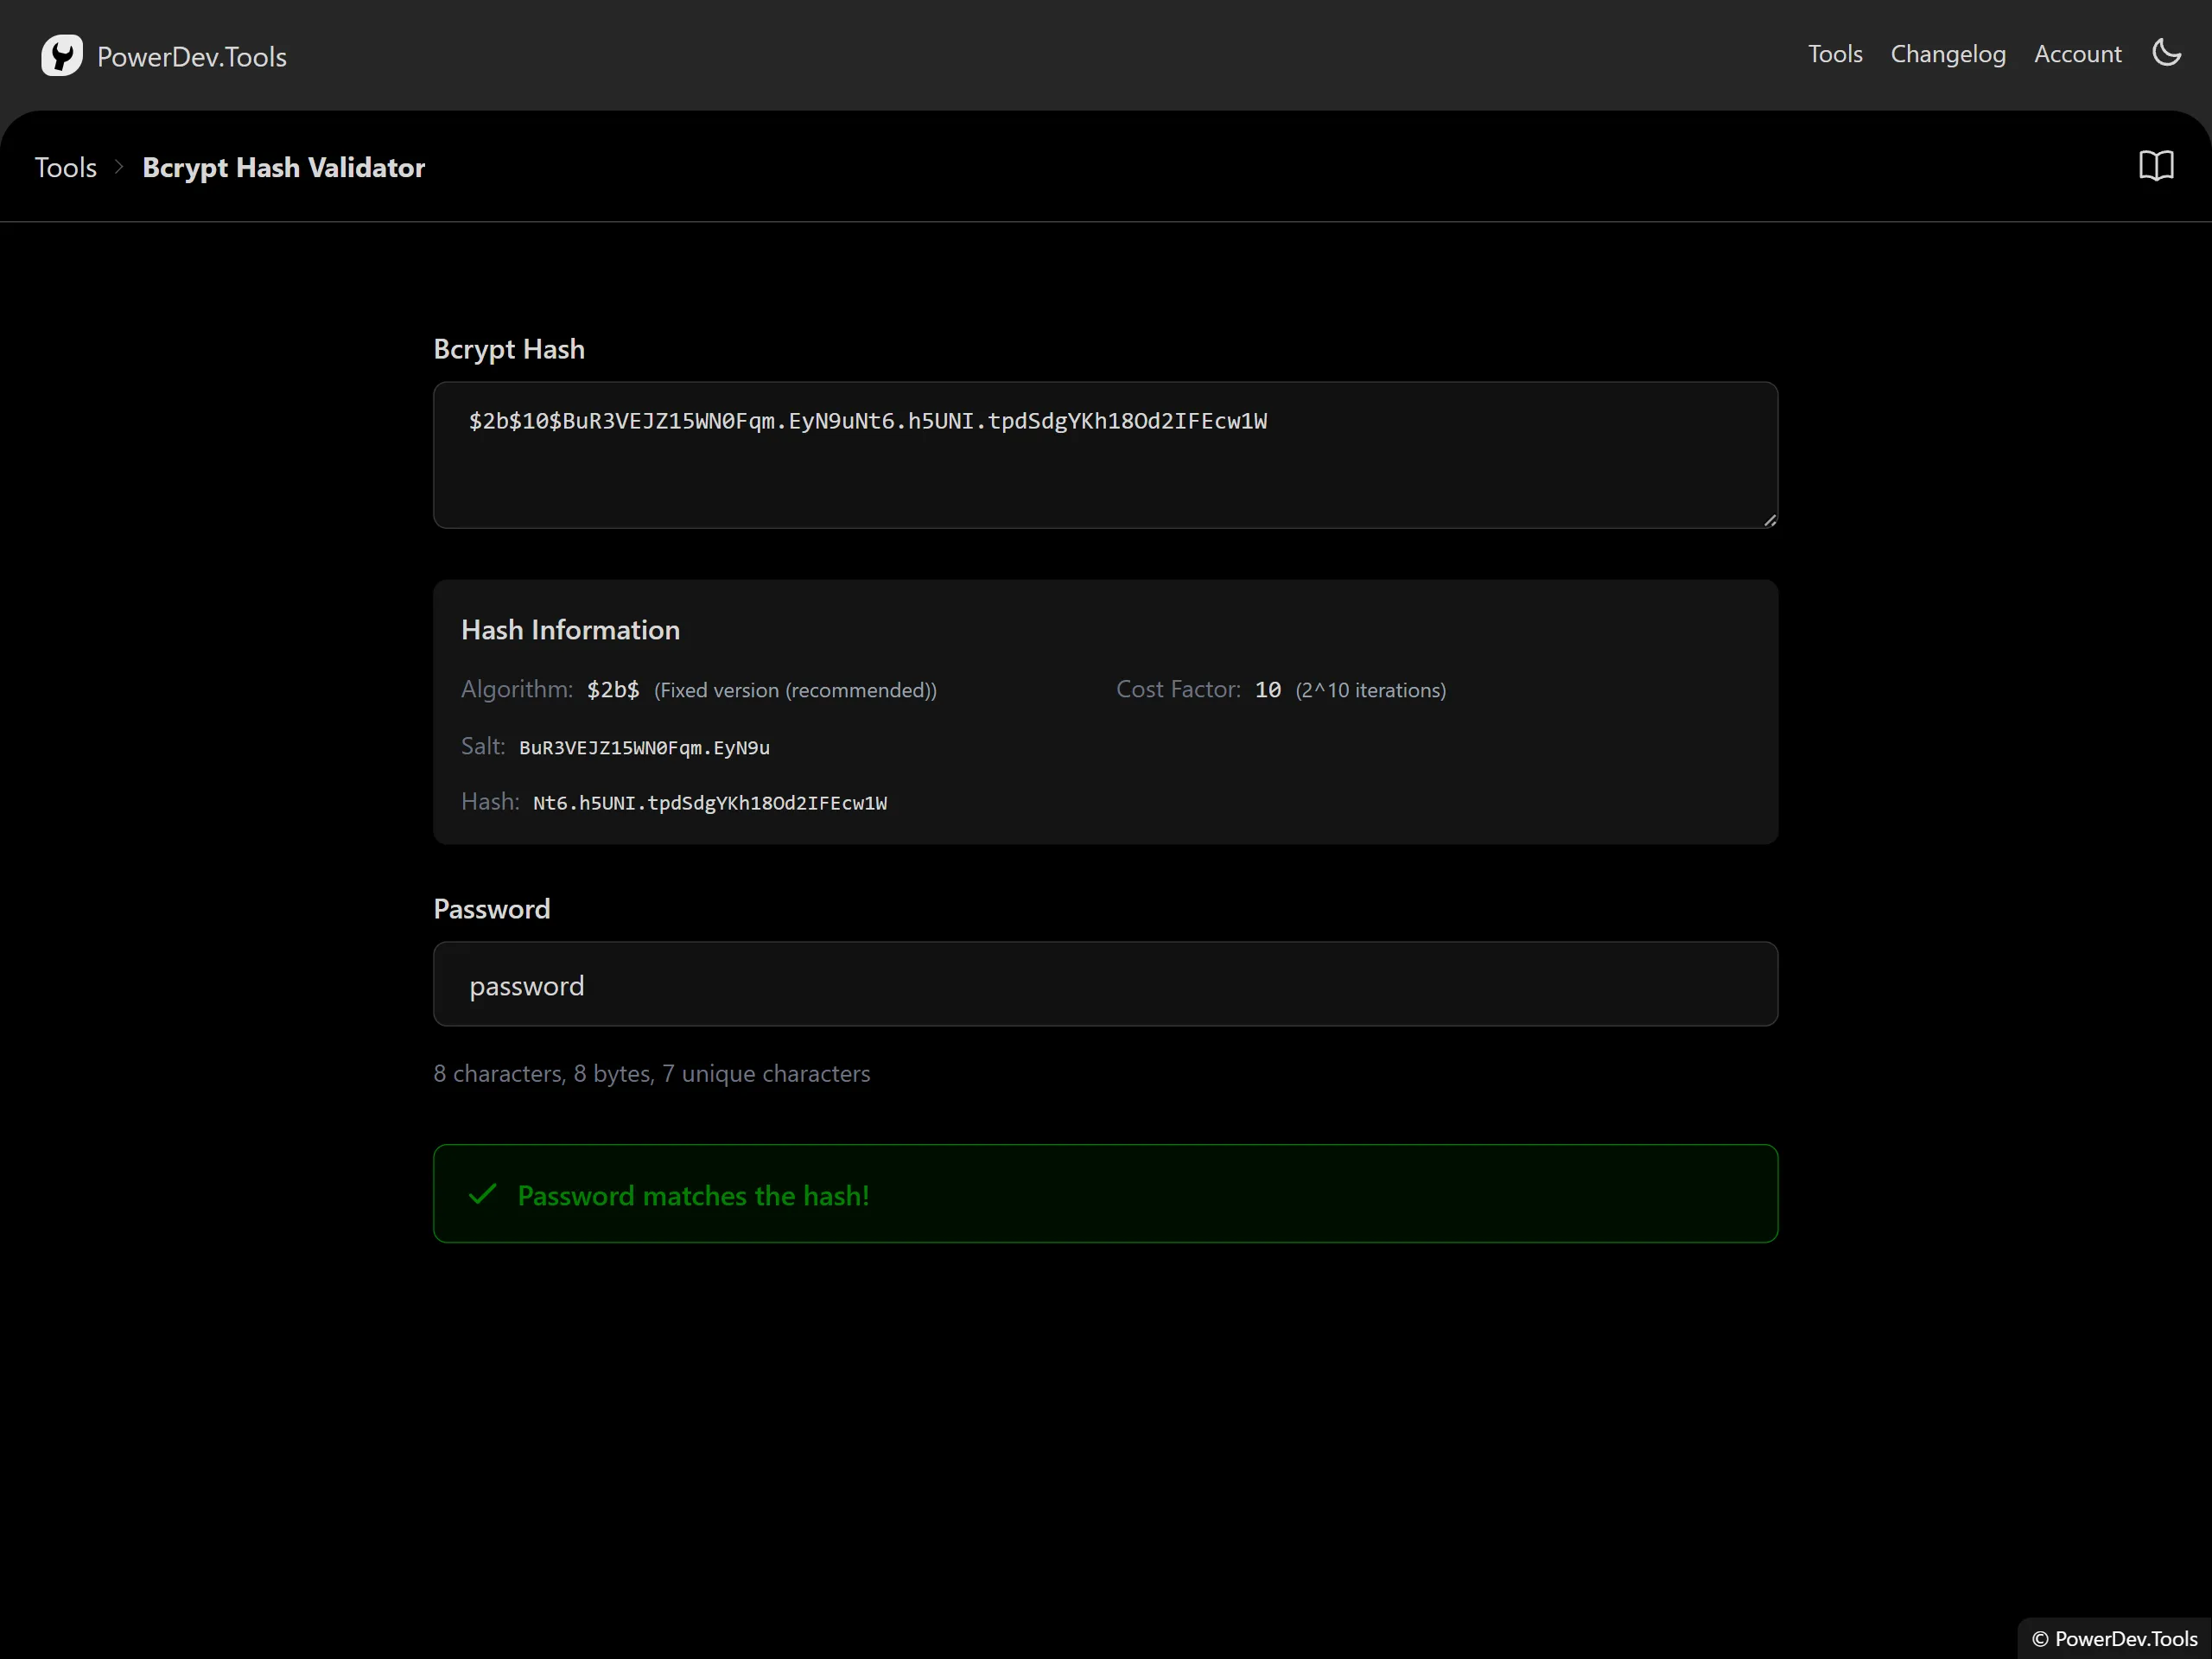The image size is (2212, 1659).
Task: Toggle dark mode with the moon icon
Action: tap(2166, 54)
